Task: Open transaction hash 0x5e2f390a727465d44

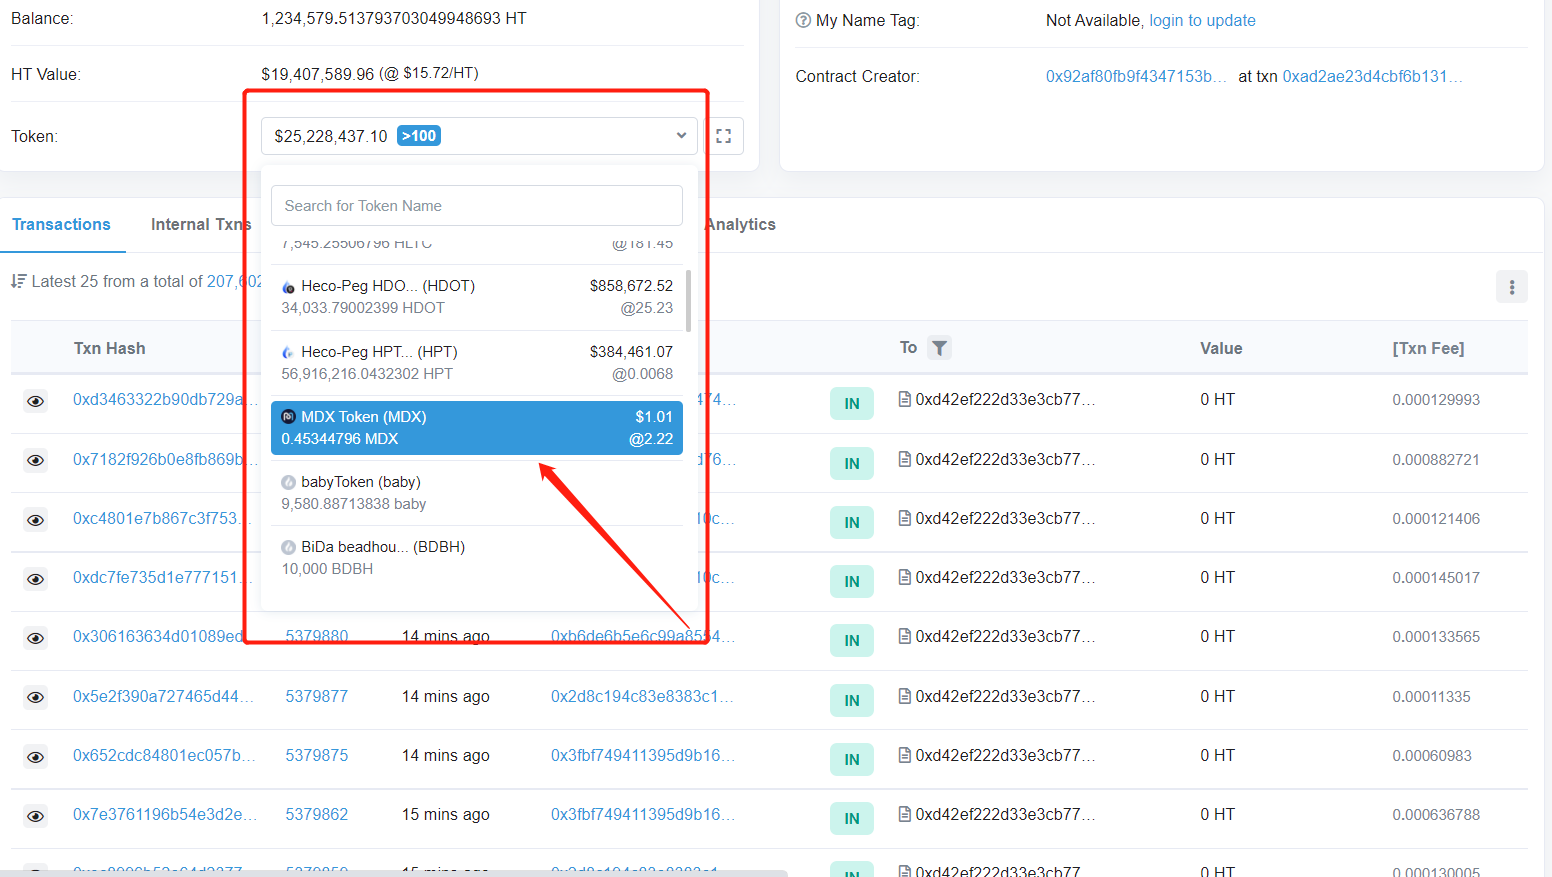Action: 162,696
